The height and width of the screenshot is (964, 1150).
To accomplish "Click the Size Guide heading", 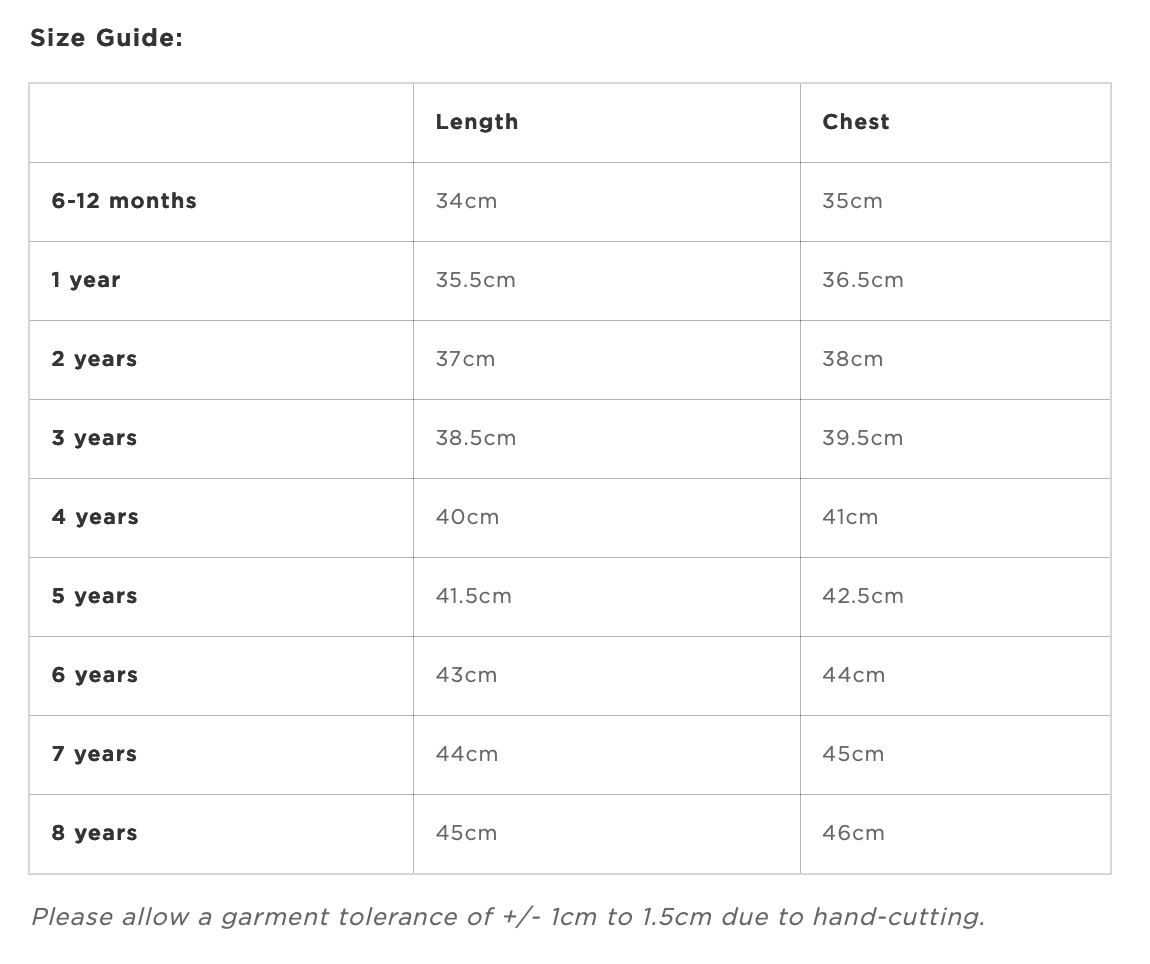I will [x=106, y=37].
